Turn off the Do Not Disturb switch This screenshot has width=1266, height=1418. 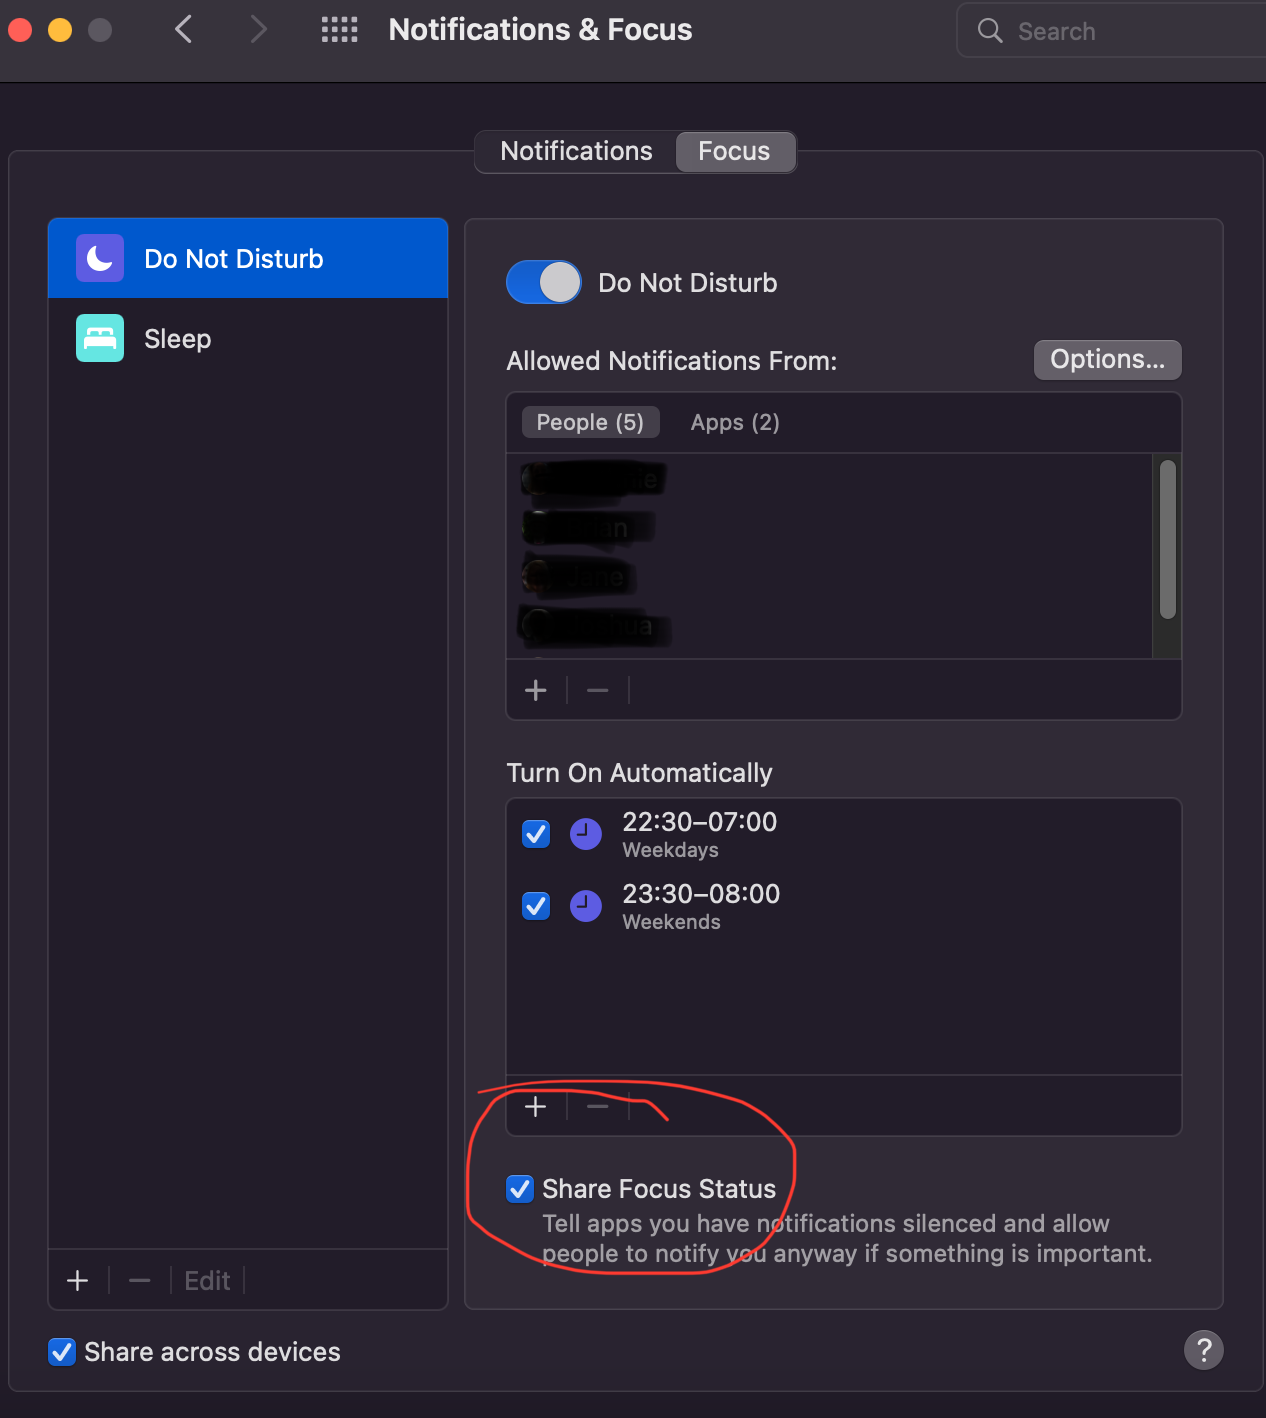[x=544, y=283]
